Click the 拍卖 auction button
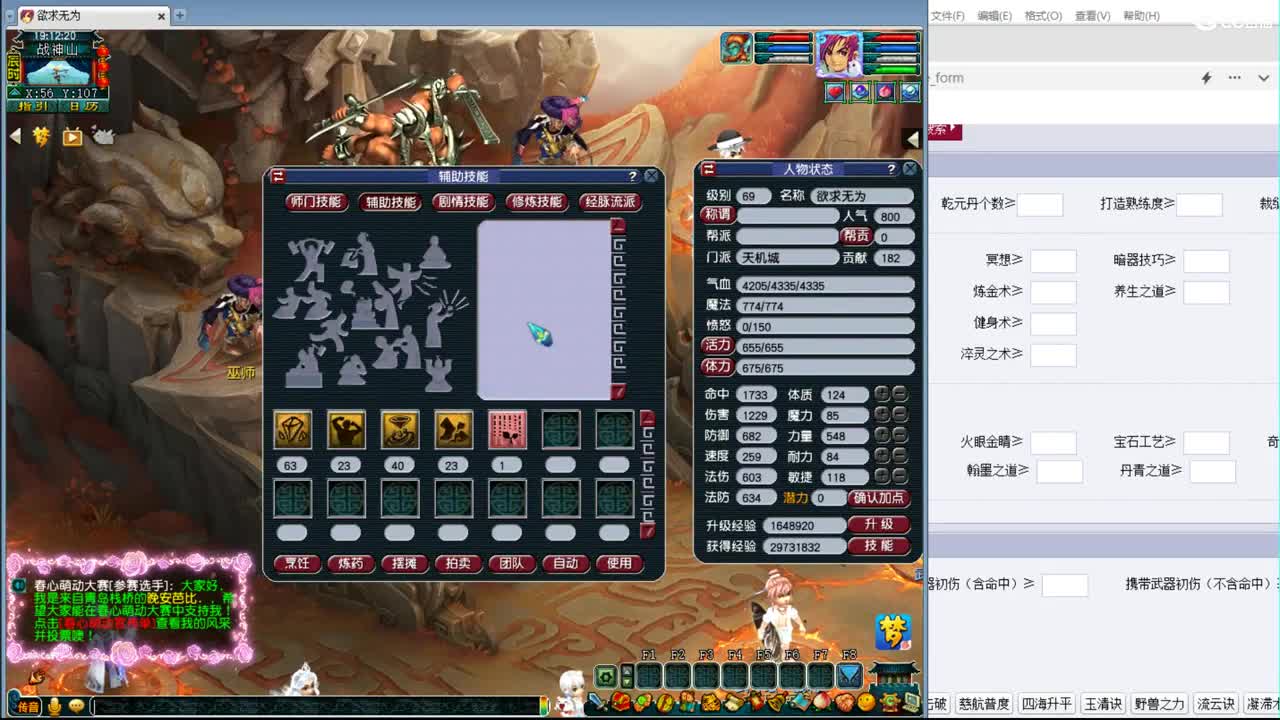Image resolution: width=1280 pixels, height=720 pixels. click(458, 563)
